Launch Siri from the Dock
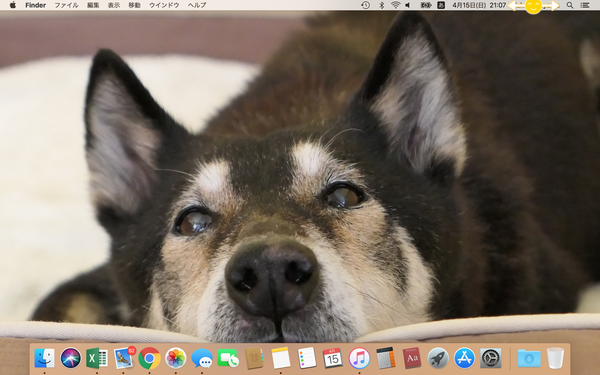This screenshot has height=375, width=600. pyautogui.click(x=71, y=359)
